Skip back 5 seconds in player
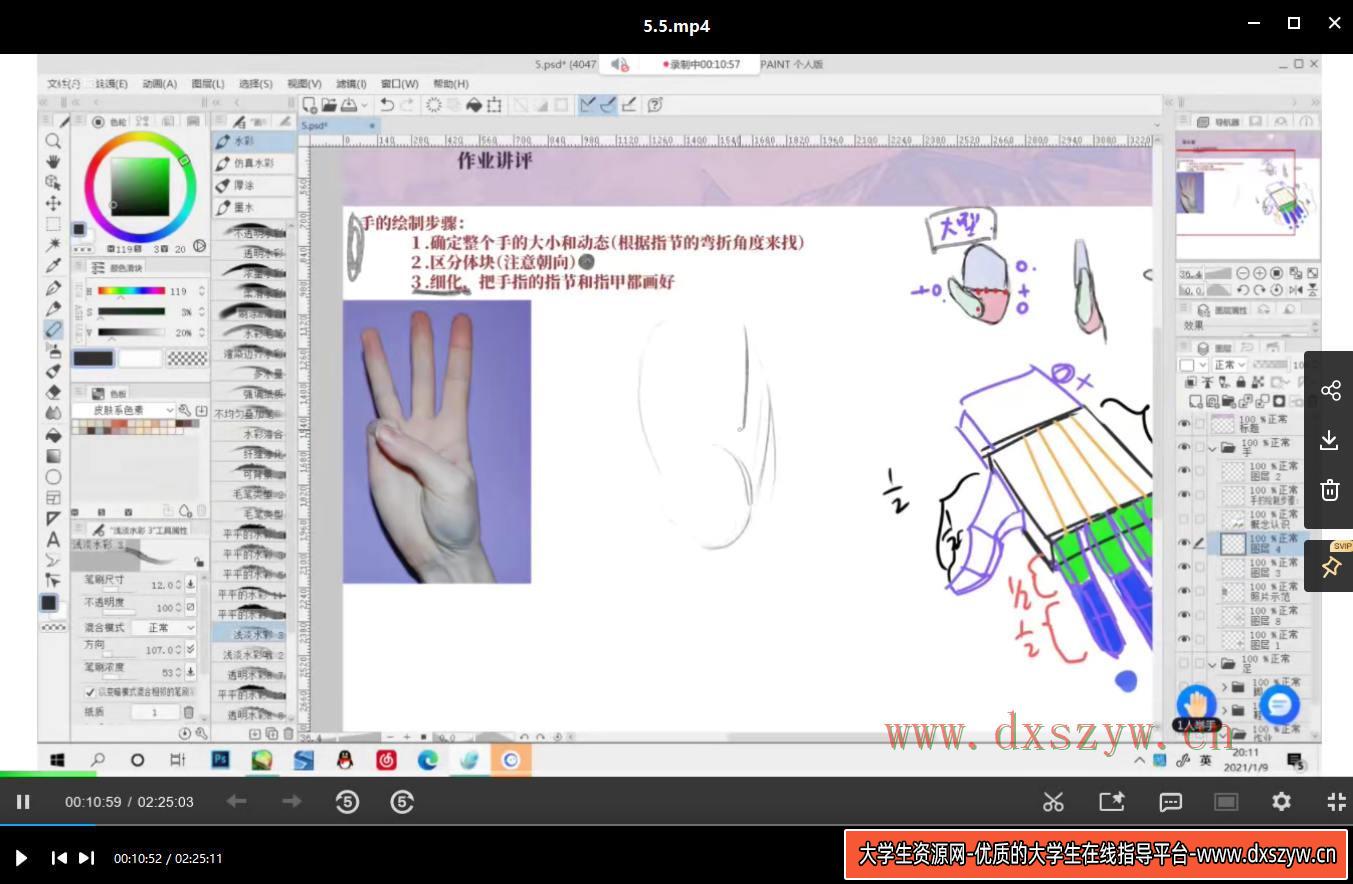Screen dimensions: 1353x884 pos(347,801)
